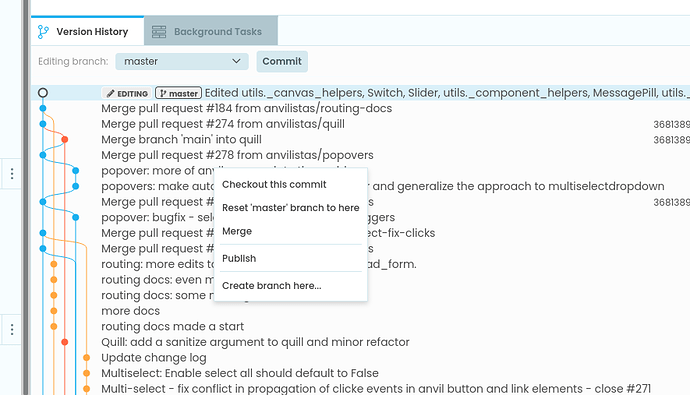Click the orange node beside 'Update change log'
The width and height of the screenshot is (690, 395).
[x=87, y=358]
